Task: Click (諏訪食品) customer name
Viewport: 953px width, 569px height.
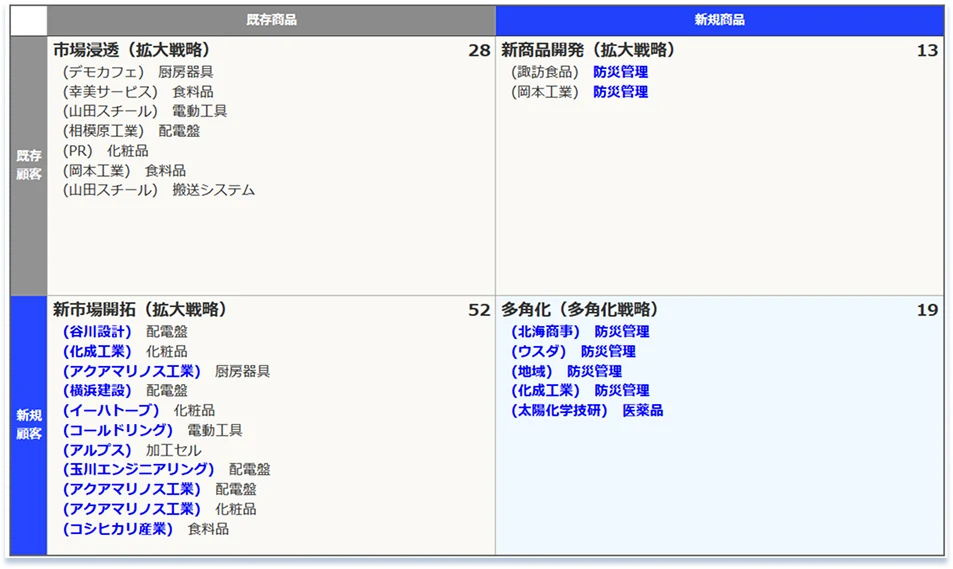Action: 545,72
